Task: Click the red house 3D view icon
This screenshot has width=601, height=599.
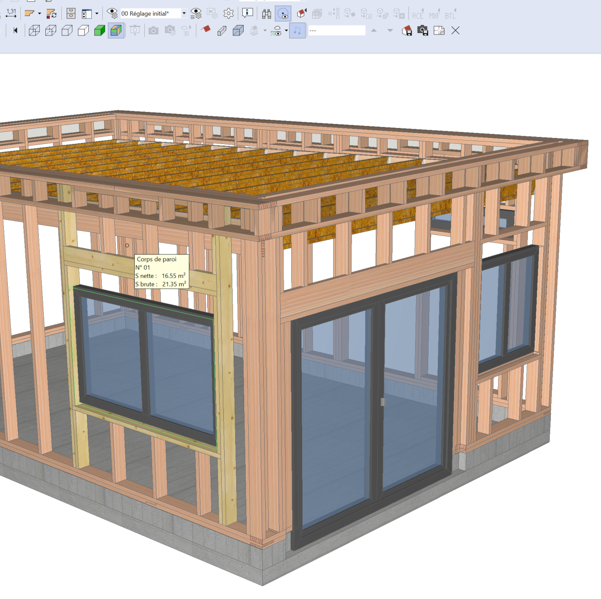Action: click(407, 31)
